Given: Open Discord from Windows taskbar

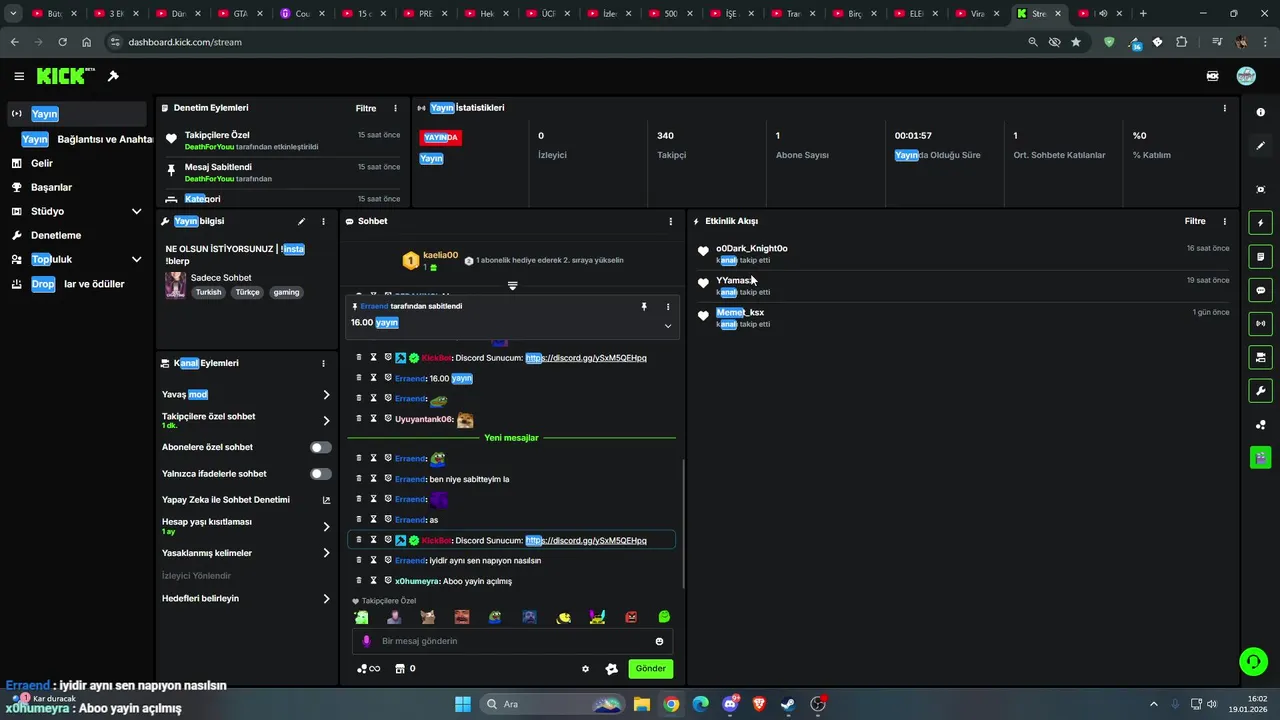Looking at the screenshot, I should pyautogui.click(x=730, y=704).
